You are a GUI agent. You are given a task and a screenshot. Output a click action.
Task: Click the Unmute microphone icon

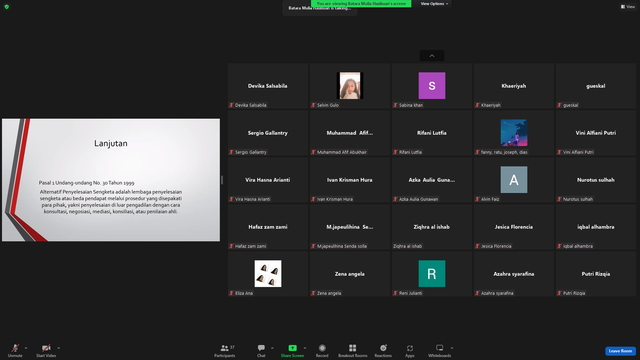[15, 348]
